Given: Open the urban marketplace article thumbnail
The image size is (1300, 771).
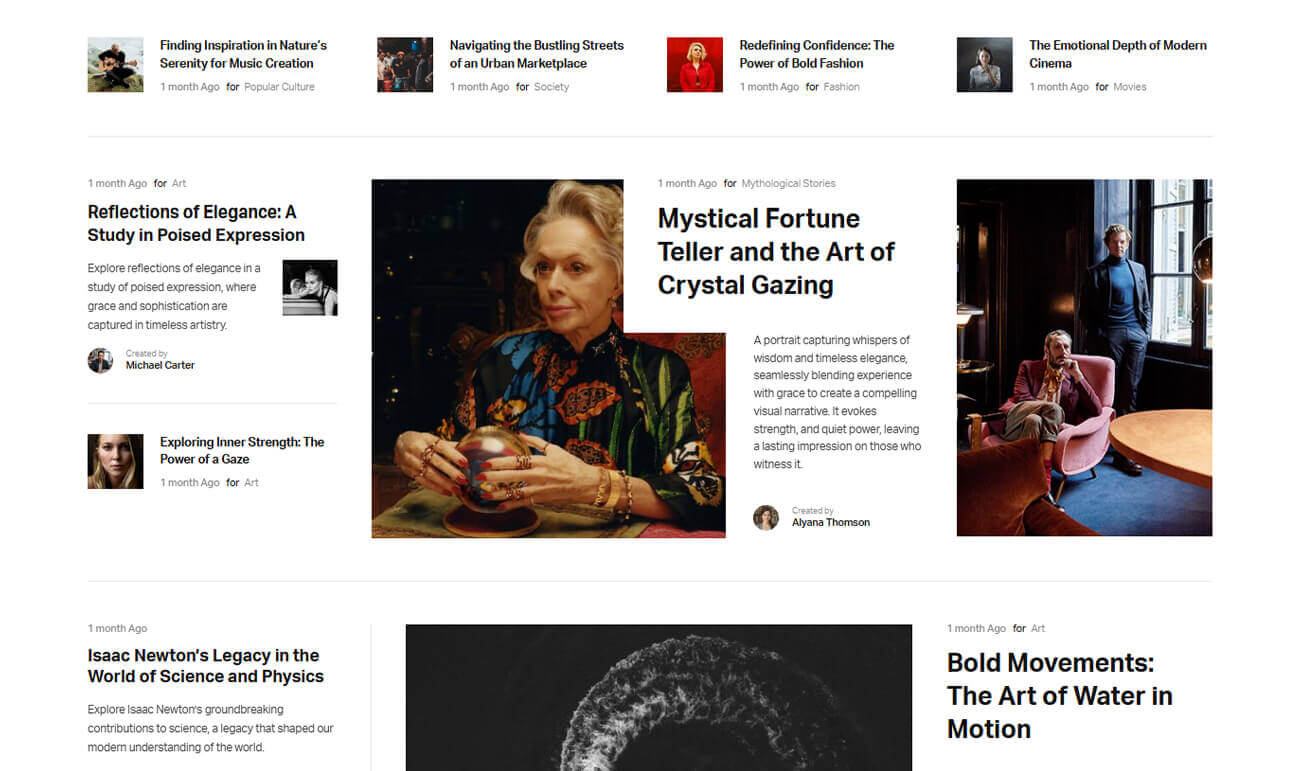Looking at the screenshot, I should click(x=405, y=65).
